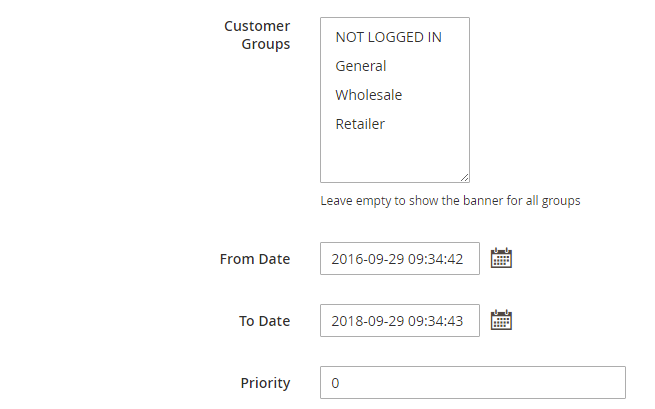Click the 0 value in Priority field

click(x=336, y=383)
